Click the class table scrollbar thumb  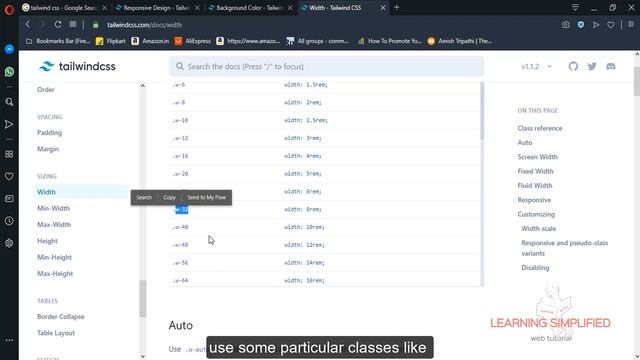point(482,111)
